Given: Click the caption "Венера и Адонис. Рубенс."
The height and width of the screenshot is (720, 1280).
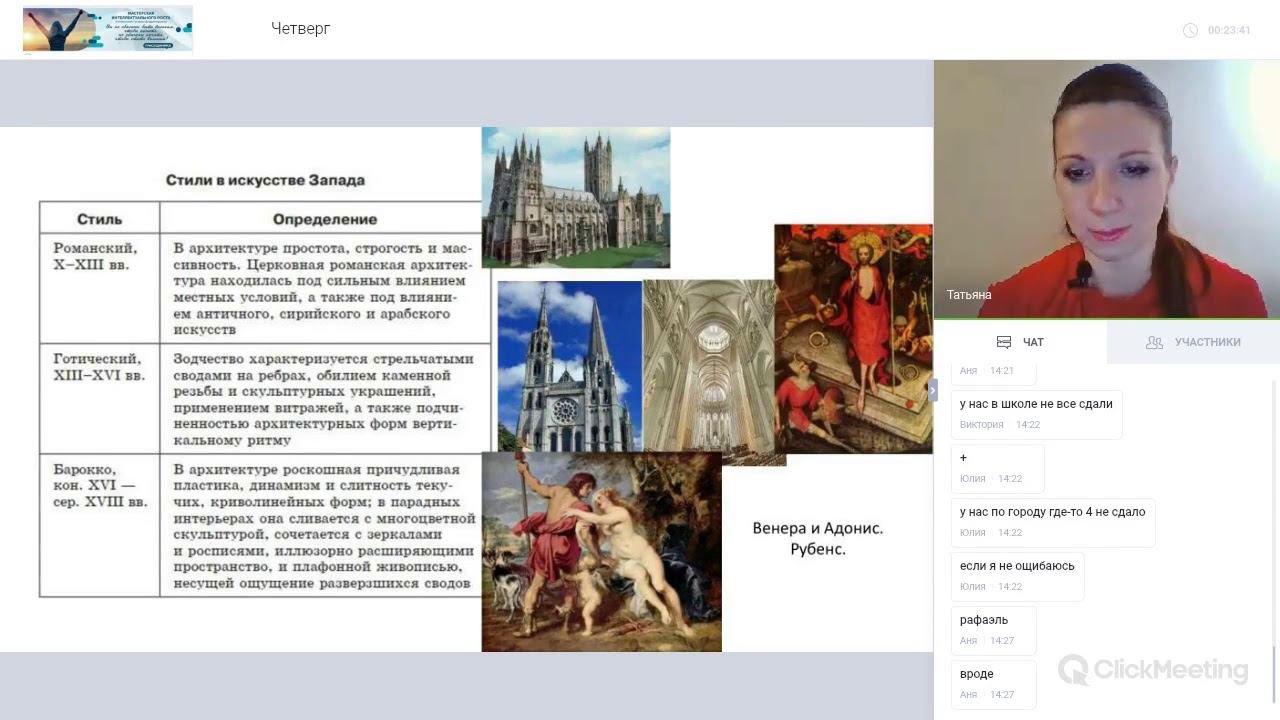Looking at the screenshot, I should 818,538.
